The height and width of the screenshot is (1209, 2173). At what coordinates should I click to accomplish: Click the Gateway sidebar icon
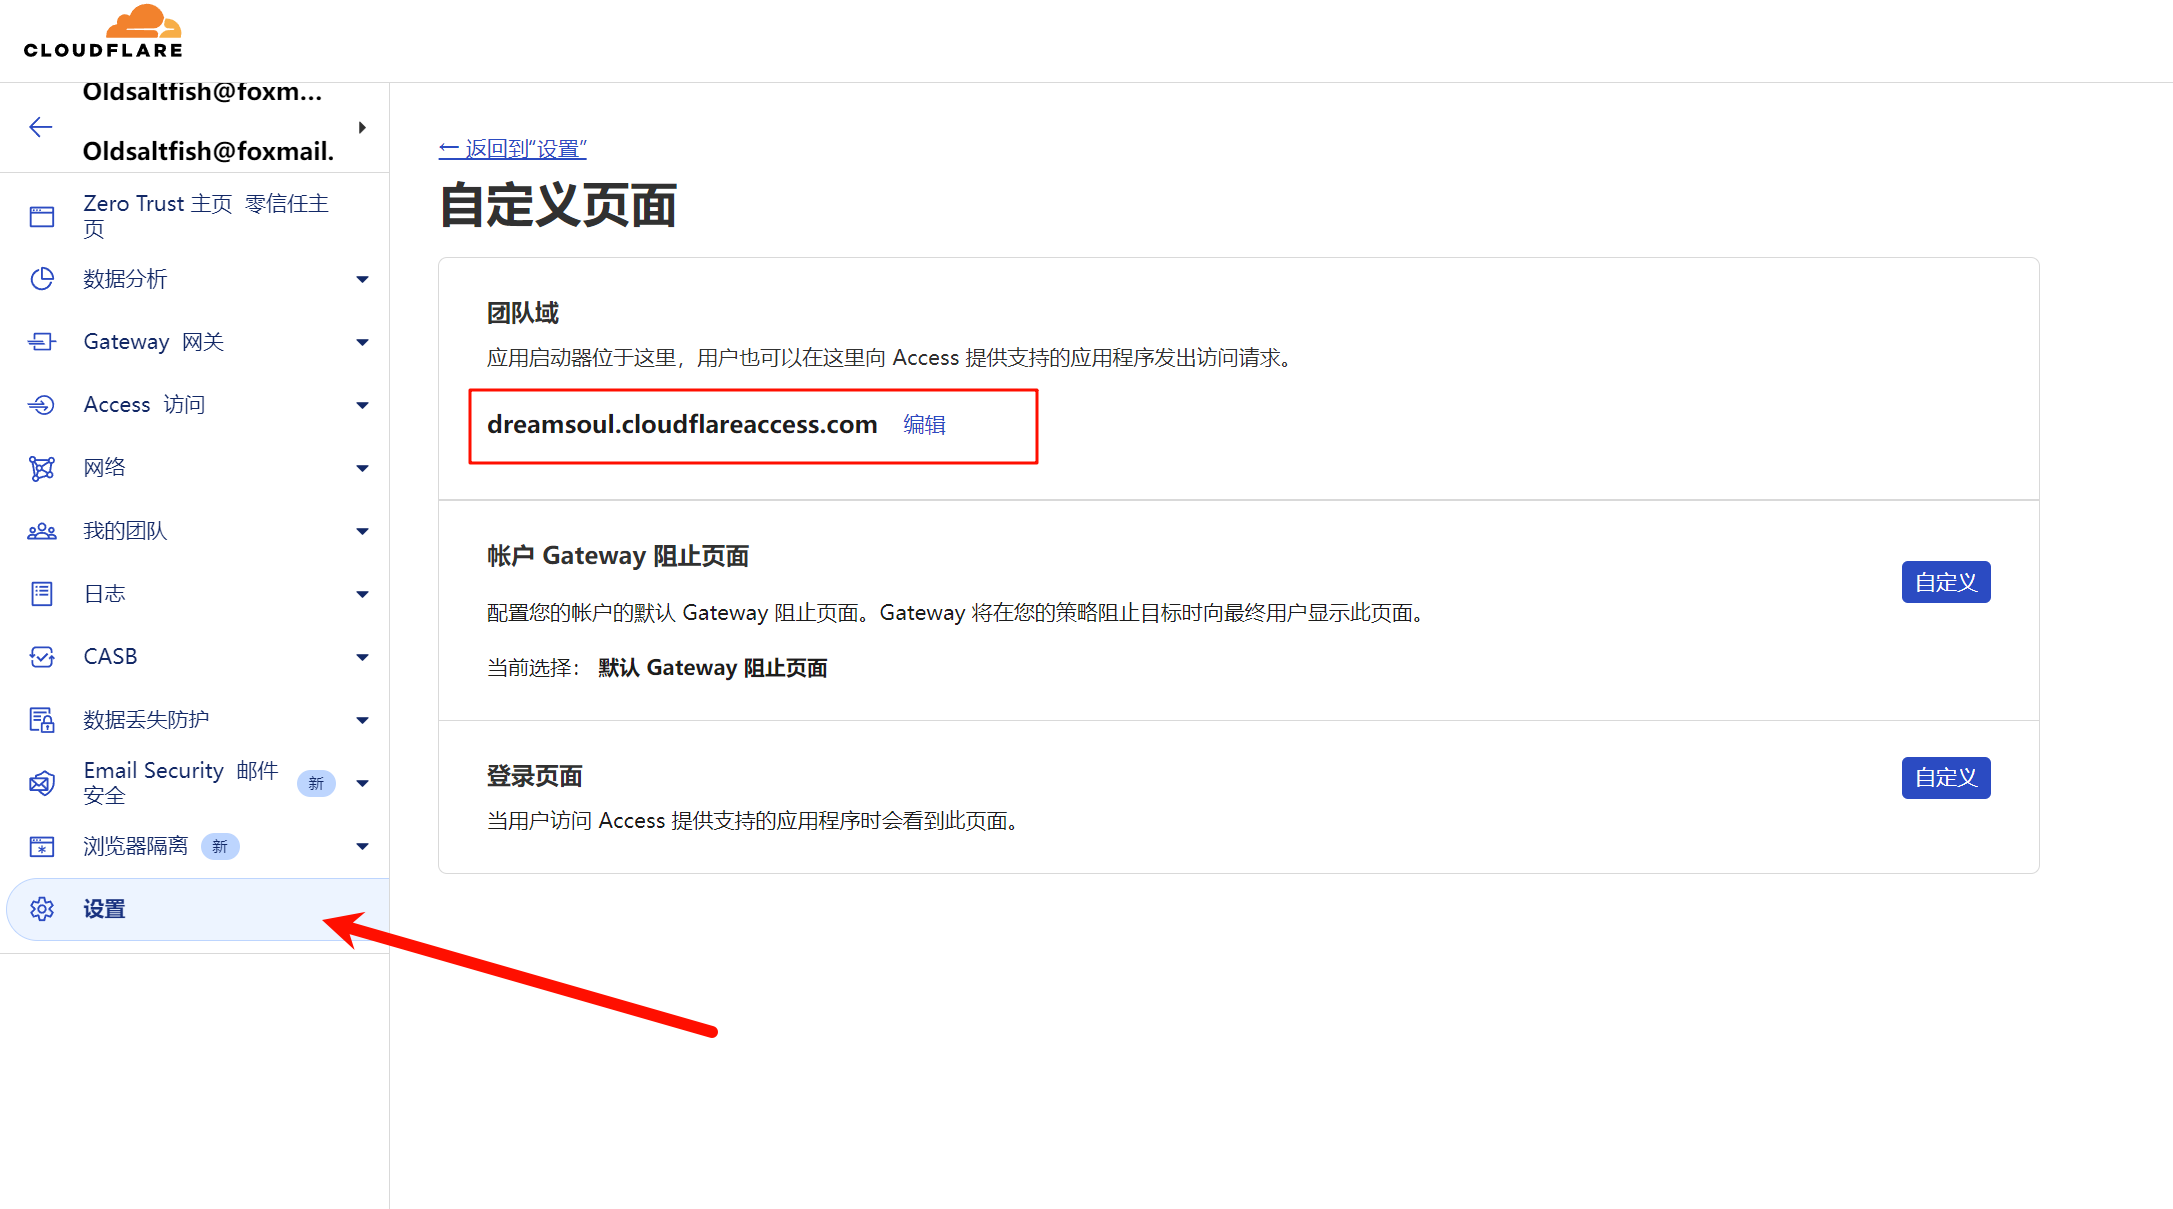point(42,342)
